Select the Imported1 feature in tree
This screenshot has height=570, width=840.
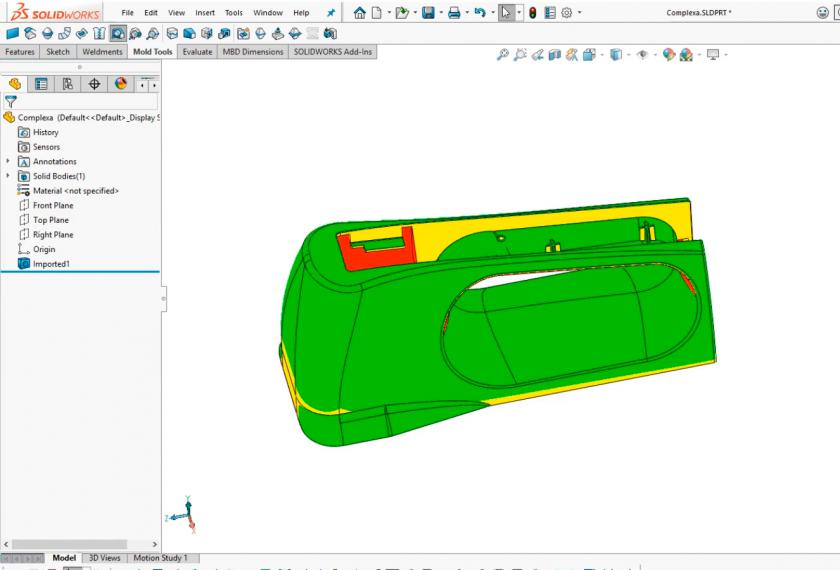point(51,264)
